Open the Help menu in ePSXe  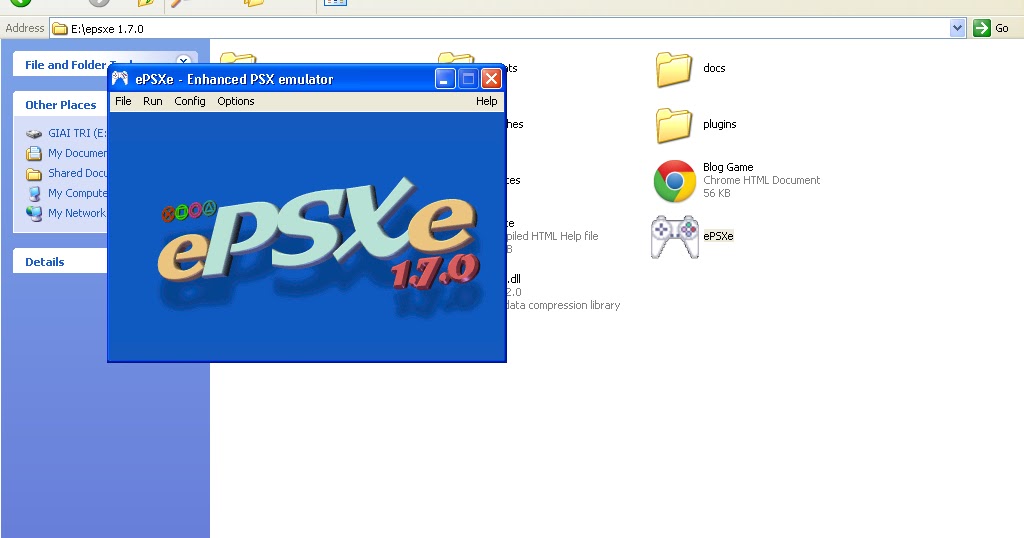click(x=487, y=101)
